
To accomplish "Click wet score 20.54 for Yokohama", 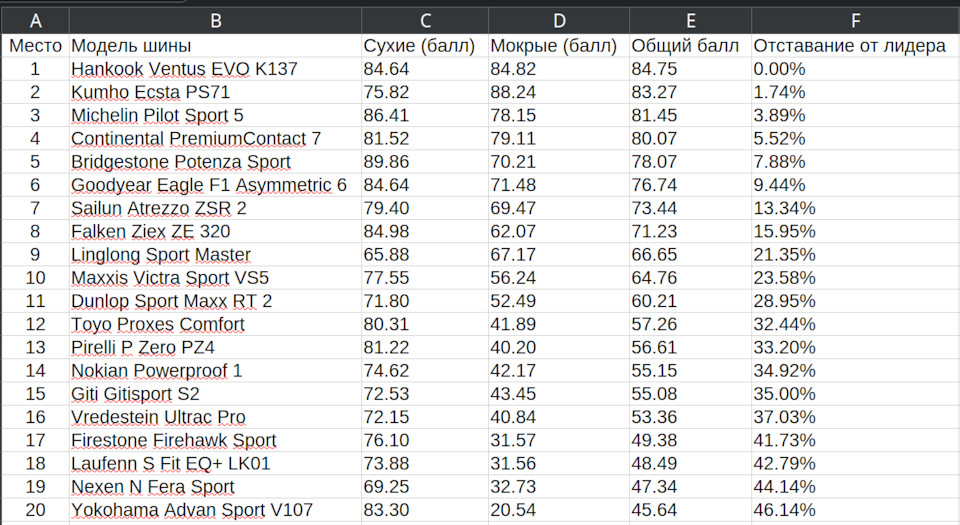I will [559, 511].
